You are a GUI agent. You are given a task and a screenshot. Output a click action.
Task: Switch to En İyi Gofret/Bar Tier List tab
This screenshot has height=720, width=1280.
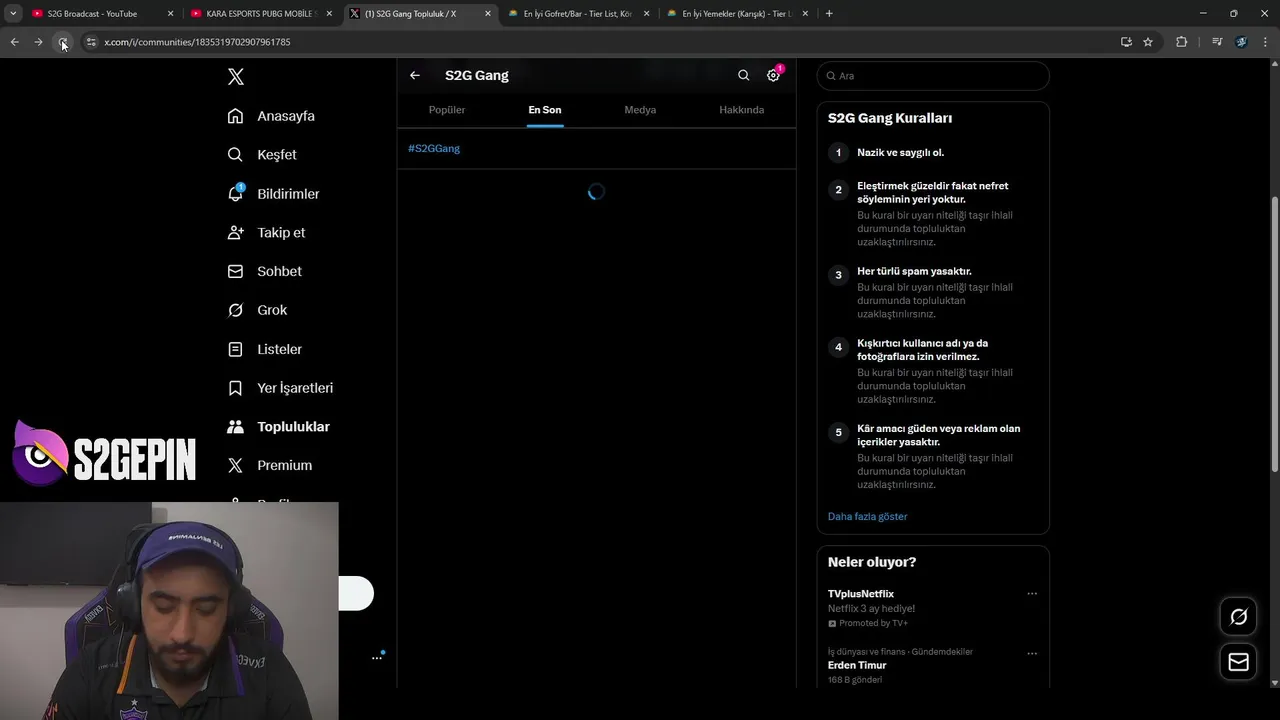[579, 14]
